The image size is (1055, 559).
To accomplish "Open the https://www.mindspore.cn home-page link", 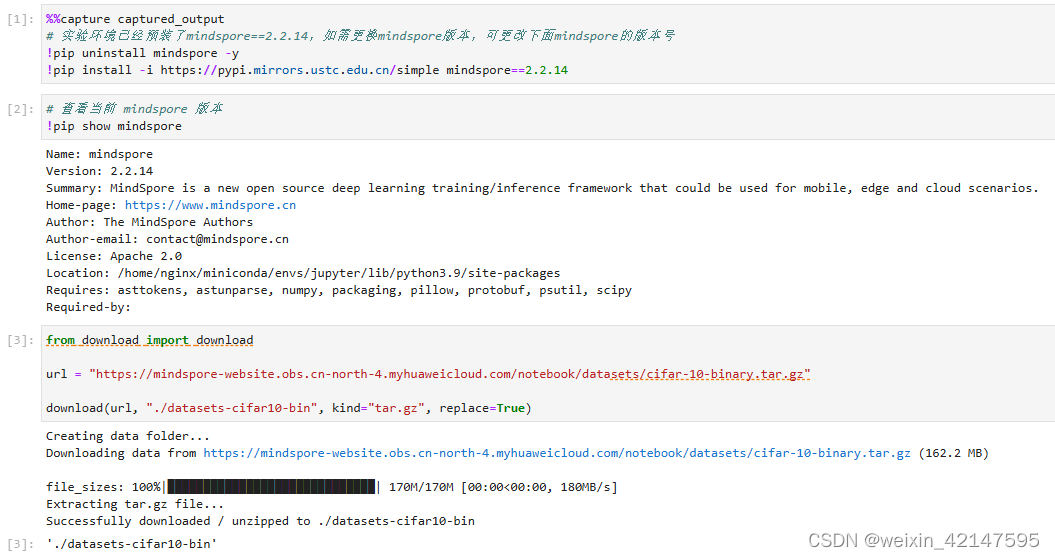I will (210, 205).
